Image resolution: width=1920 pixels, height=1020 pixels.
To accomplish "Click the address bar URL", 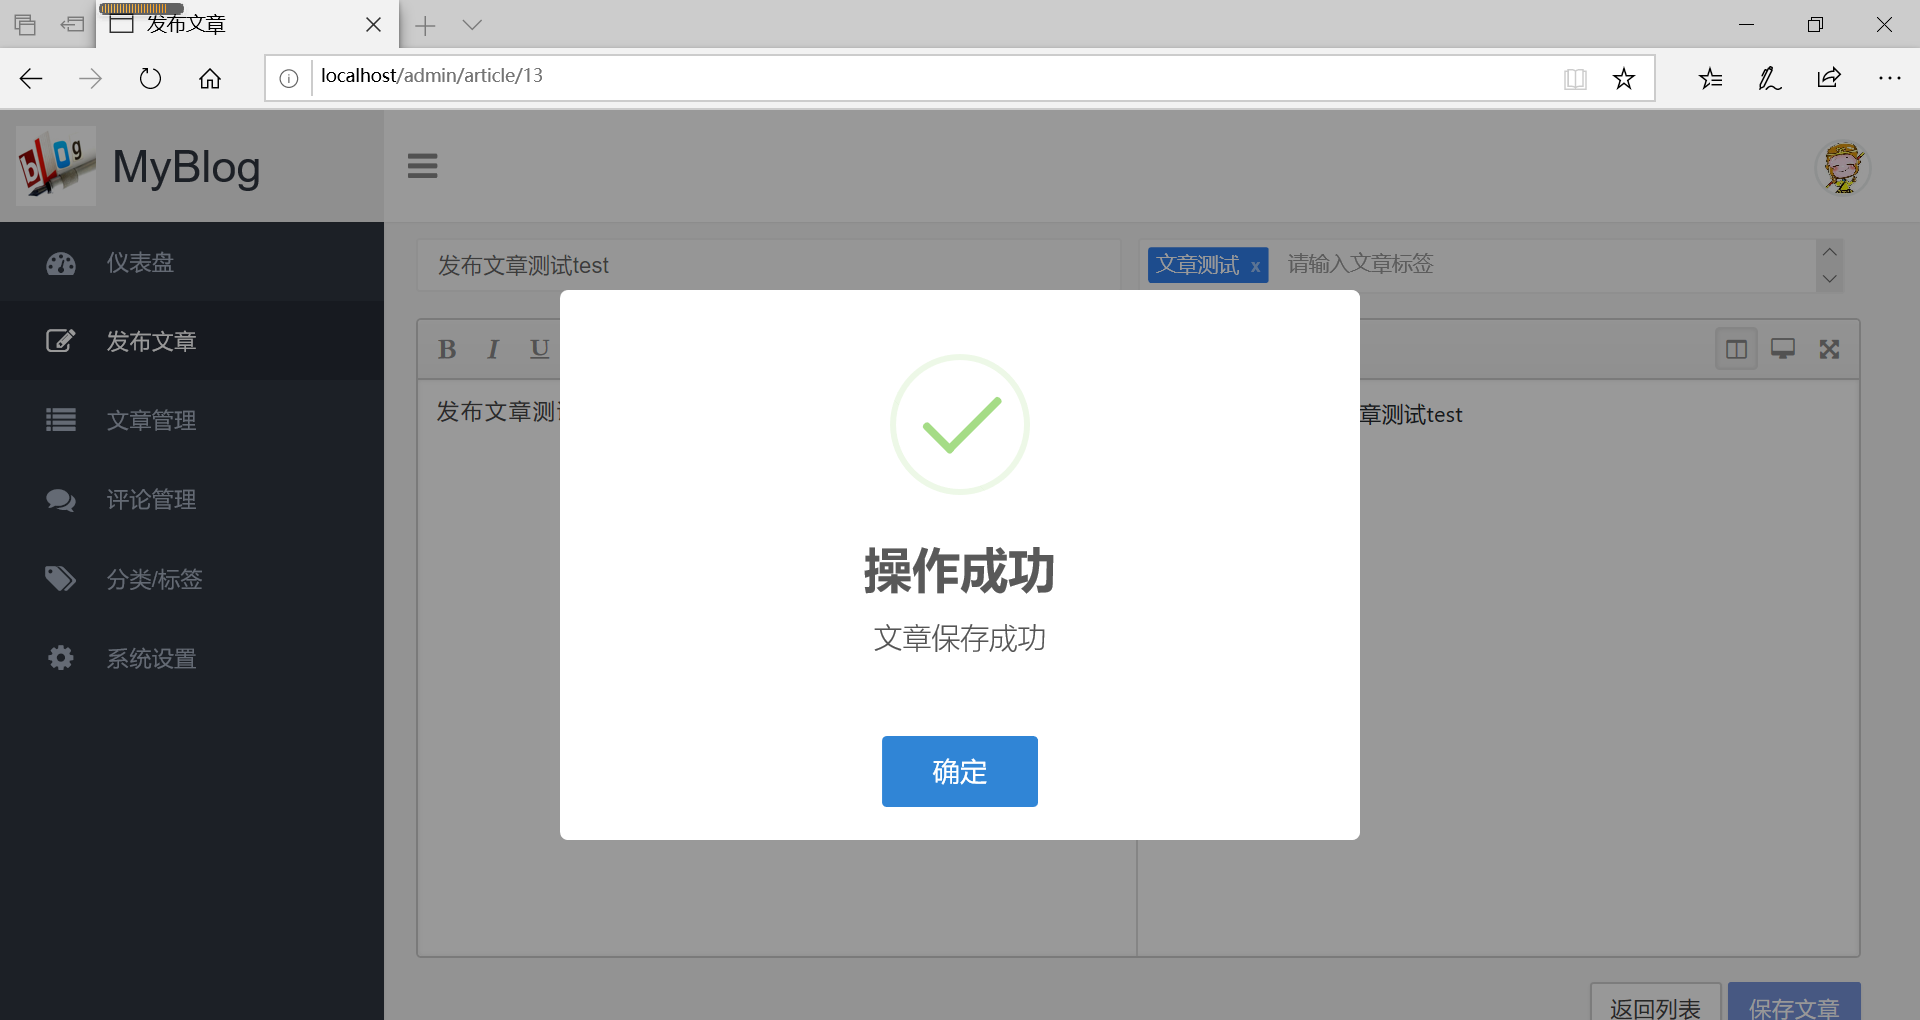I will tap(432, 76).
